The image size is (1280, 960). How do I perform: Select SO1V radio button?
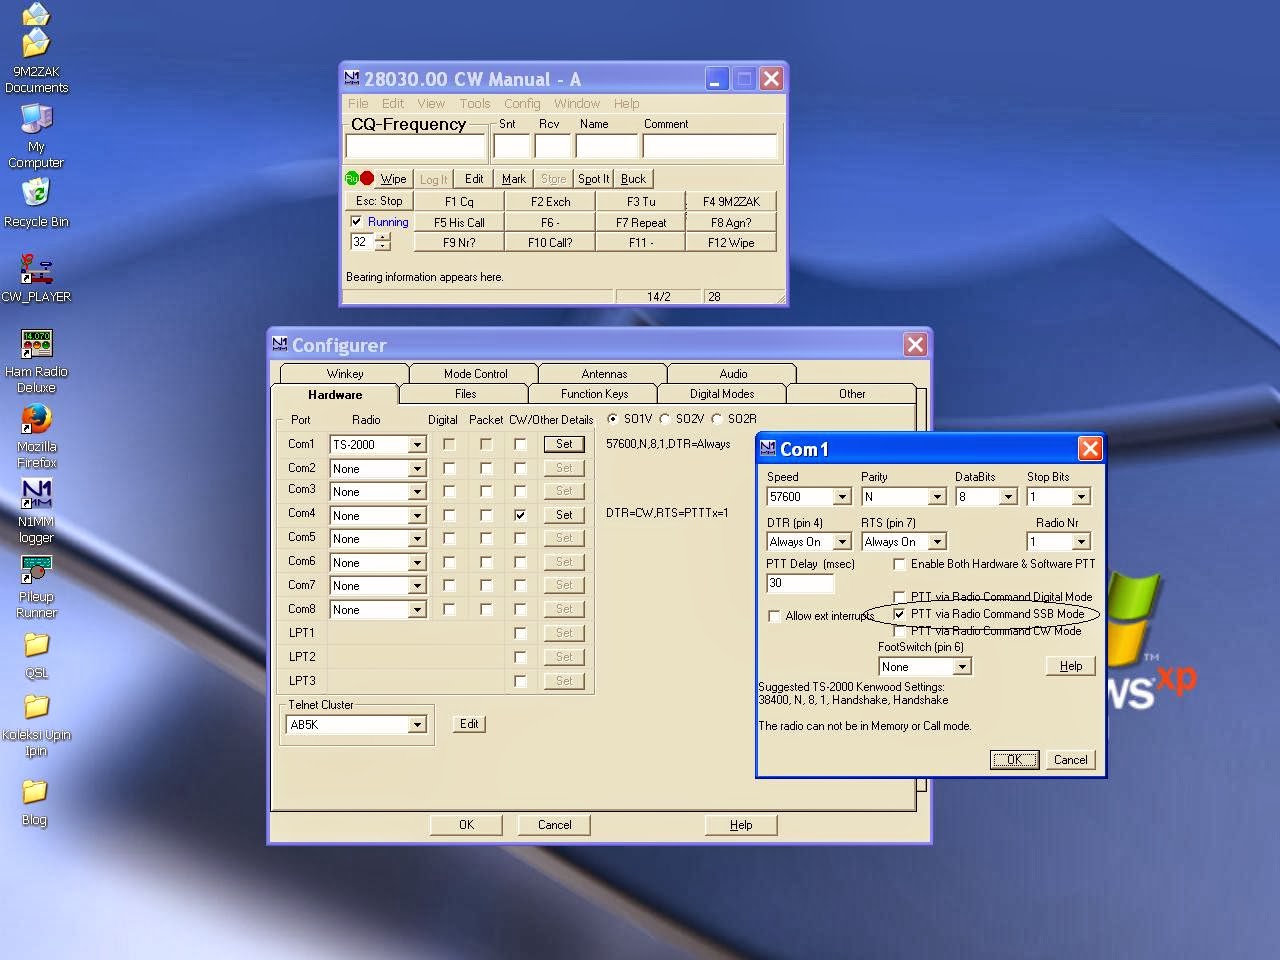click(x=613, y=419)
